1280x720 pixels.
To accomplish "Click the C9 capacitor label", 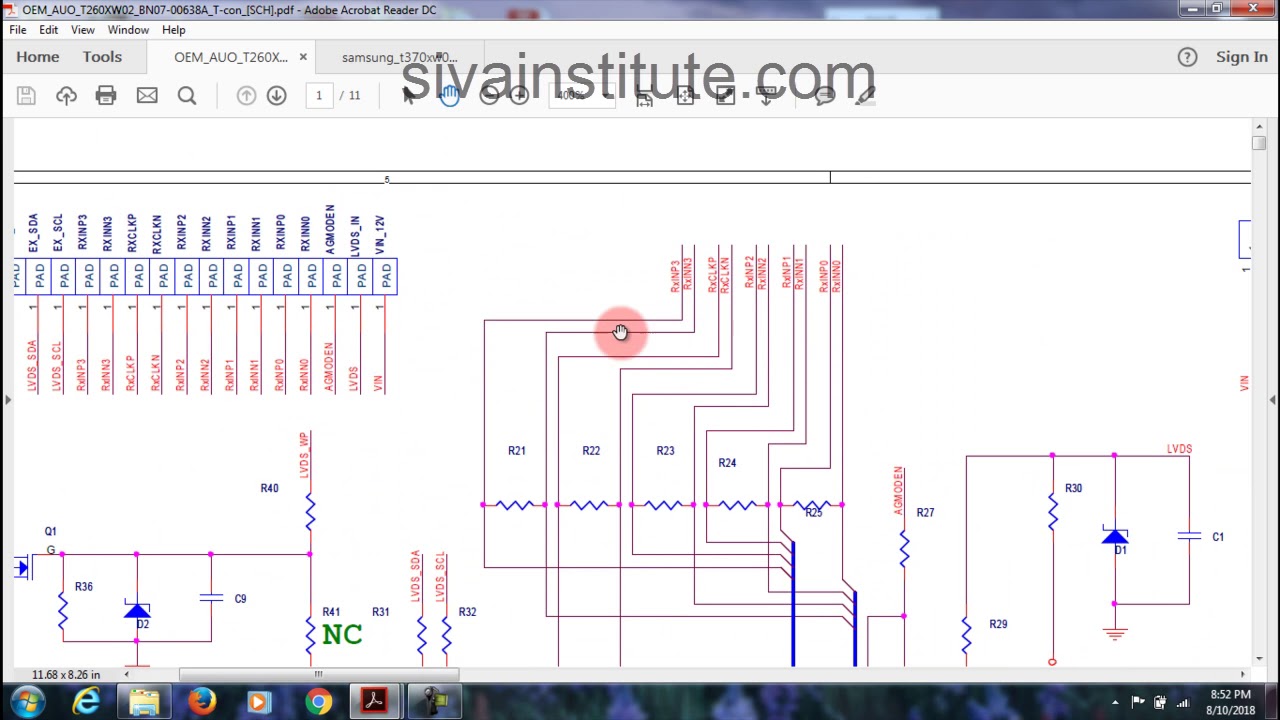I will point(240,599).
